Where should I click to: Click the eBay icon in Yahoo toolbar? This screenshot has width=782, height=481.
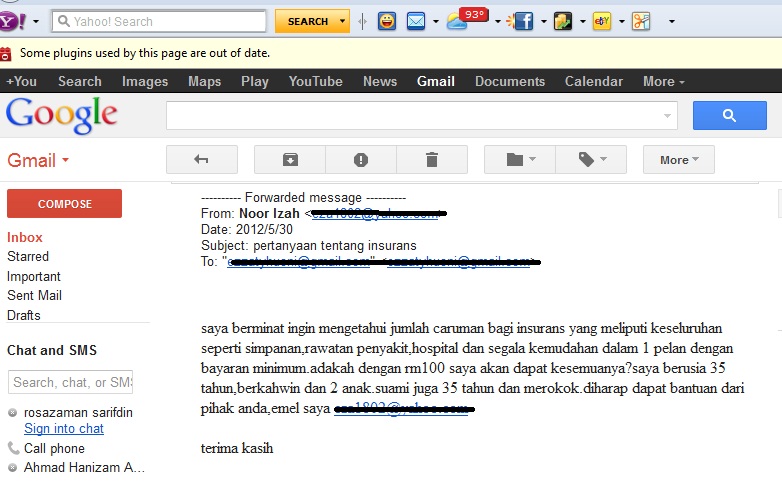point(602,21)
